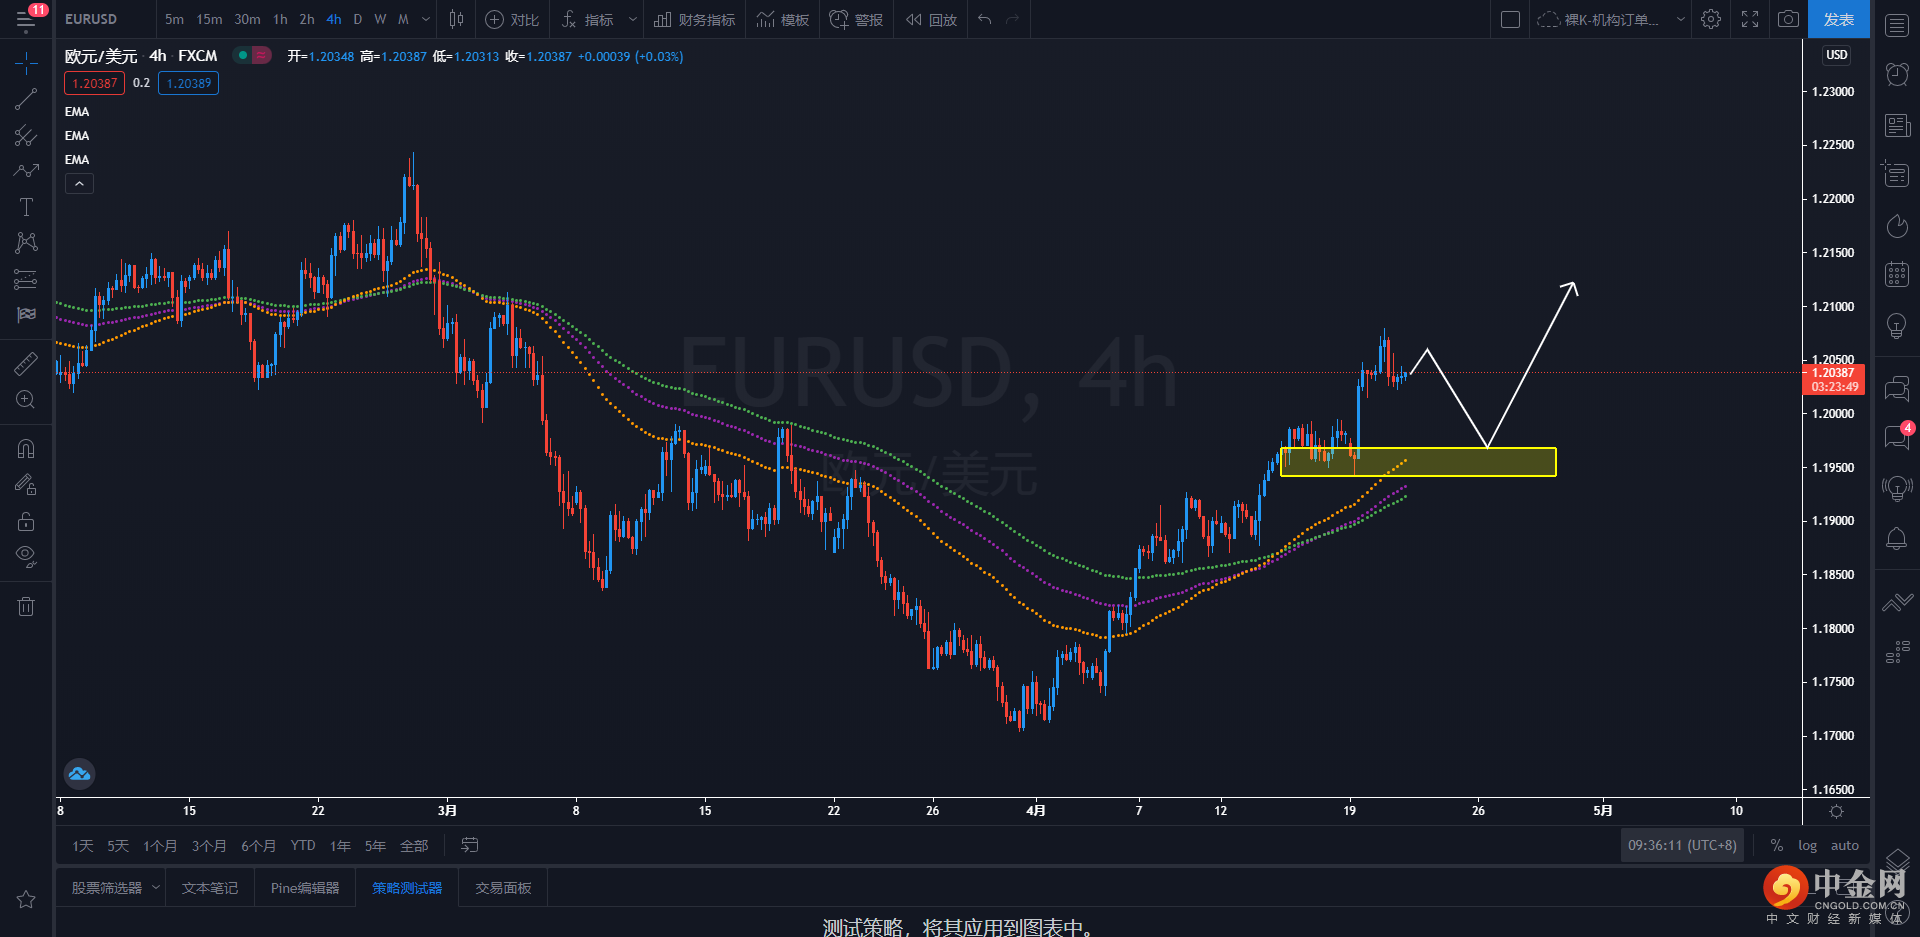
Task: Collapse the EMA indicator legend
Action: (x=79, y=184)
